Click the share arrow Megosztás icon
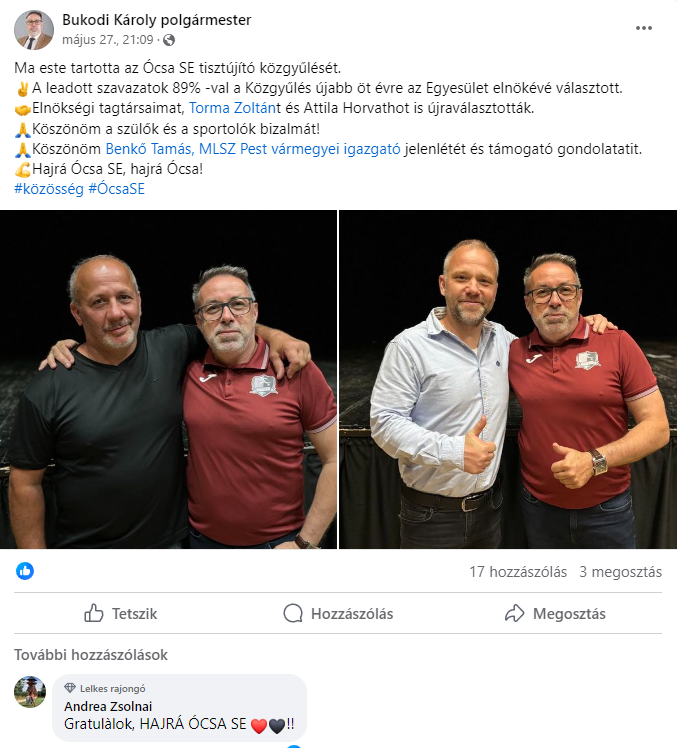The width and height of the screenshot is (677, 748). point(514,613)
